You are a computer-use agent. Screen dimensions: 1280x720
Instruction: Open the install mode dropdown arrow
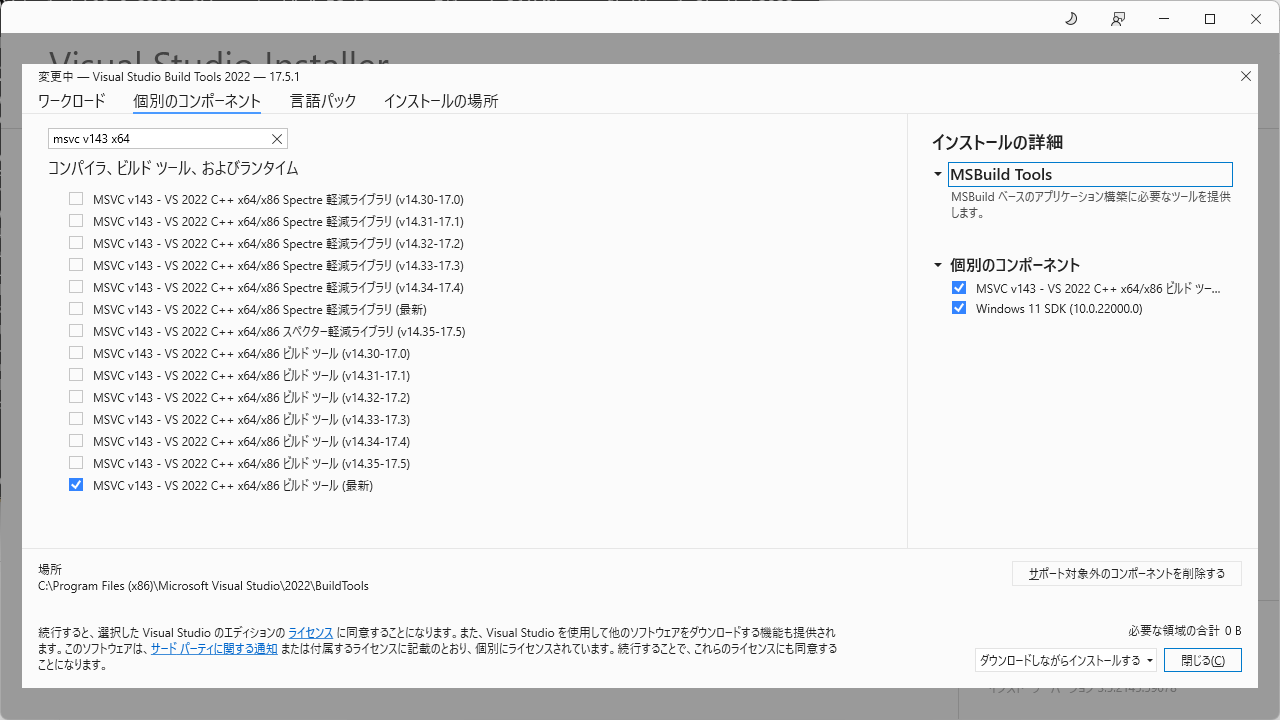click(x=1150, y=660)
